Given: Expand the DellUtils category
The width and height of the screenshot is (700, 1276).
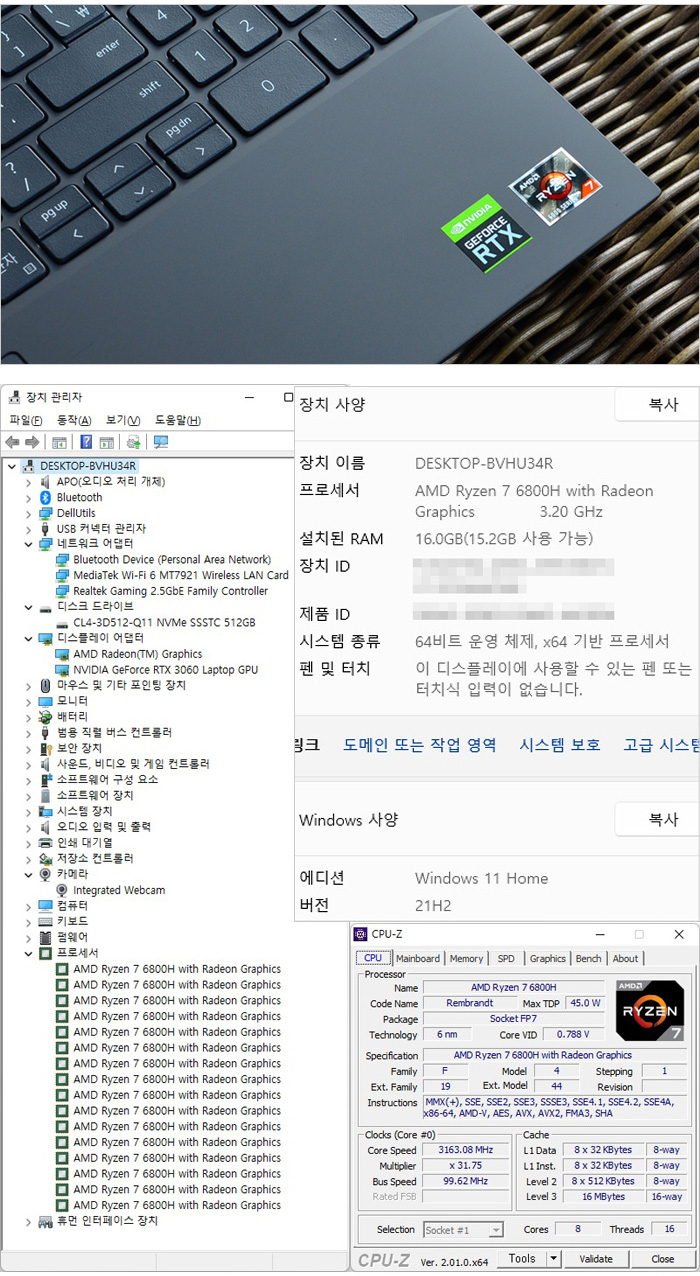Looking at the screenshot, I should coord(28,513).
